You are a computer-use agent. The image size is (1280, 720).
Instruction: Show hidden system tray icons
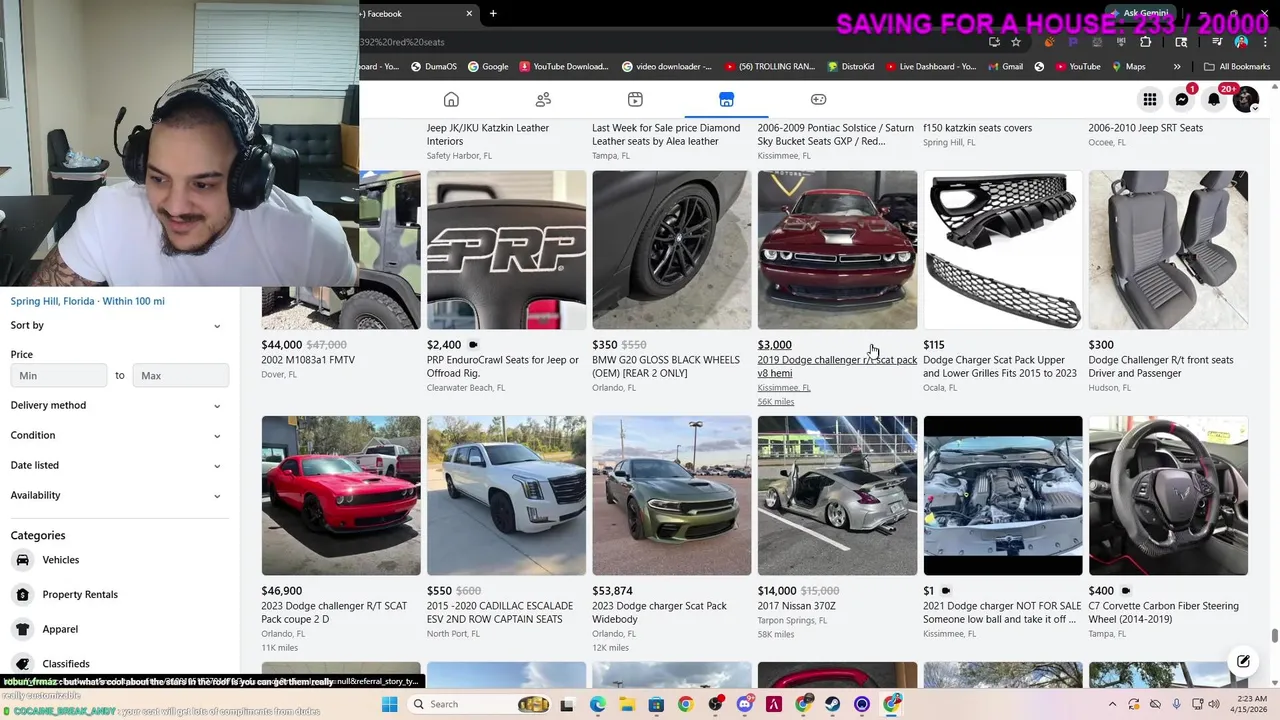click(1112, 704)
